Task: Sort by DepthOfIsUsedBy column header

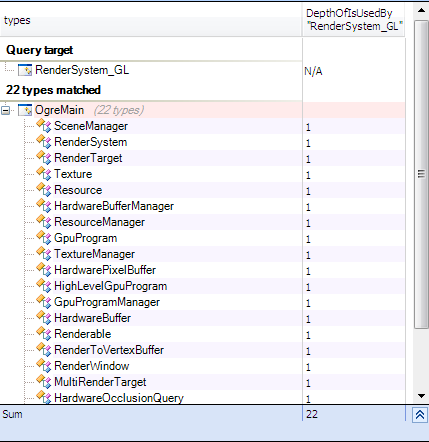Action: point(354,20)
